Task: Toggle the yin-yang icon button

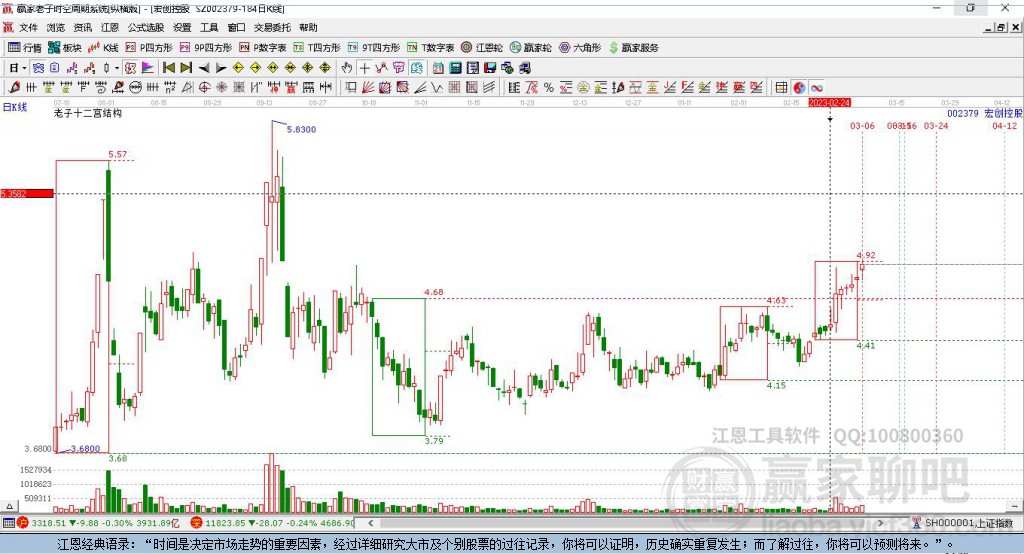Action: tap(799, 88)
